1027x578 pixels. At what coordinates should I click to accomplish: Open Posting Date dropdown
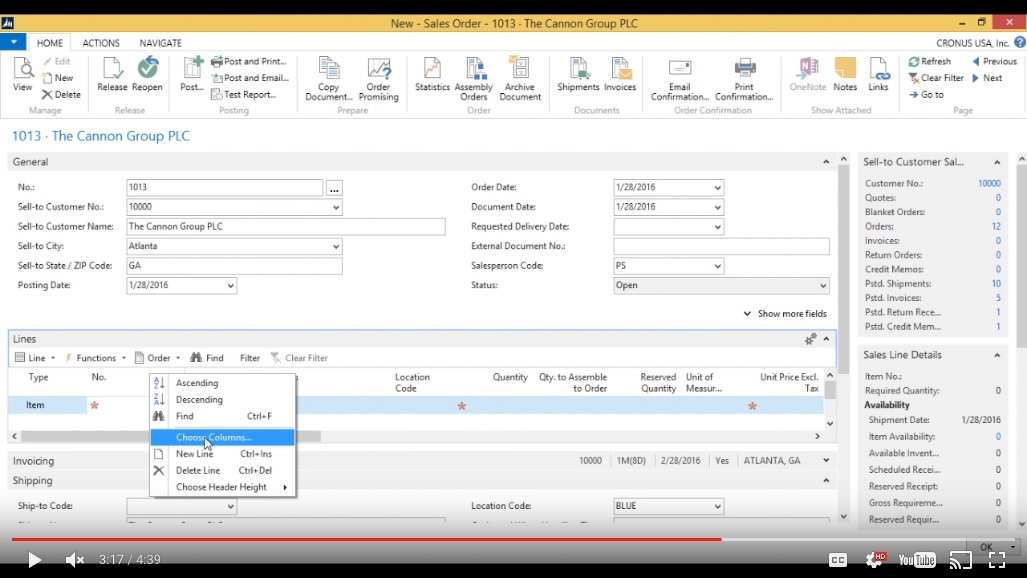230,286
